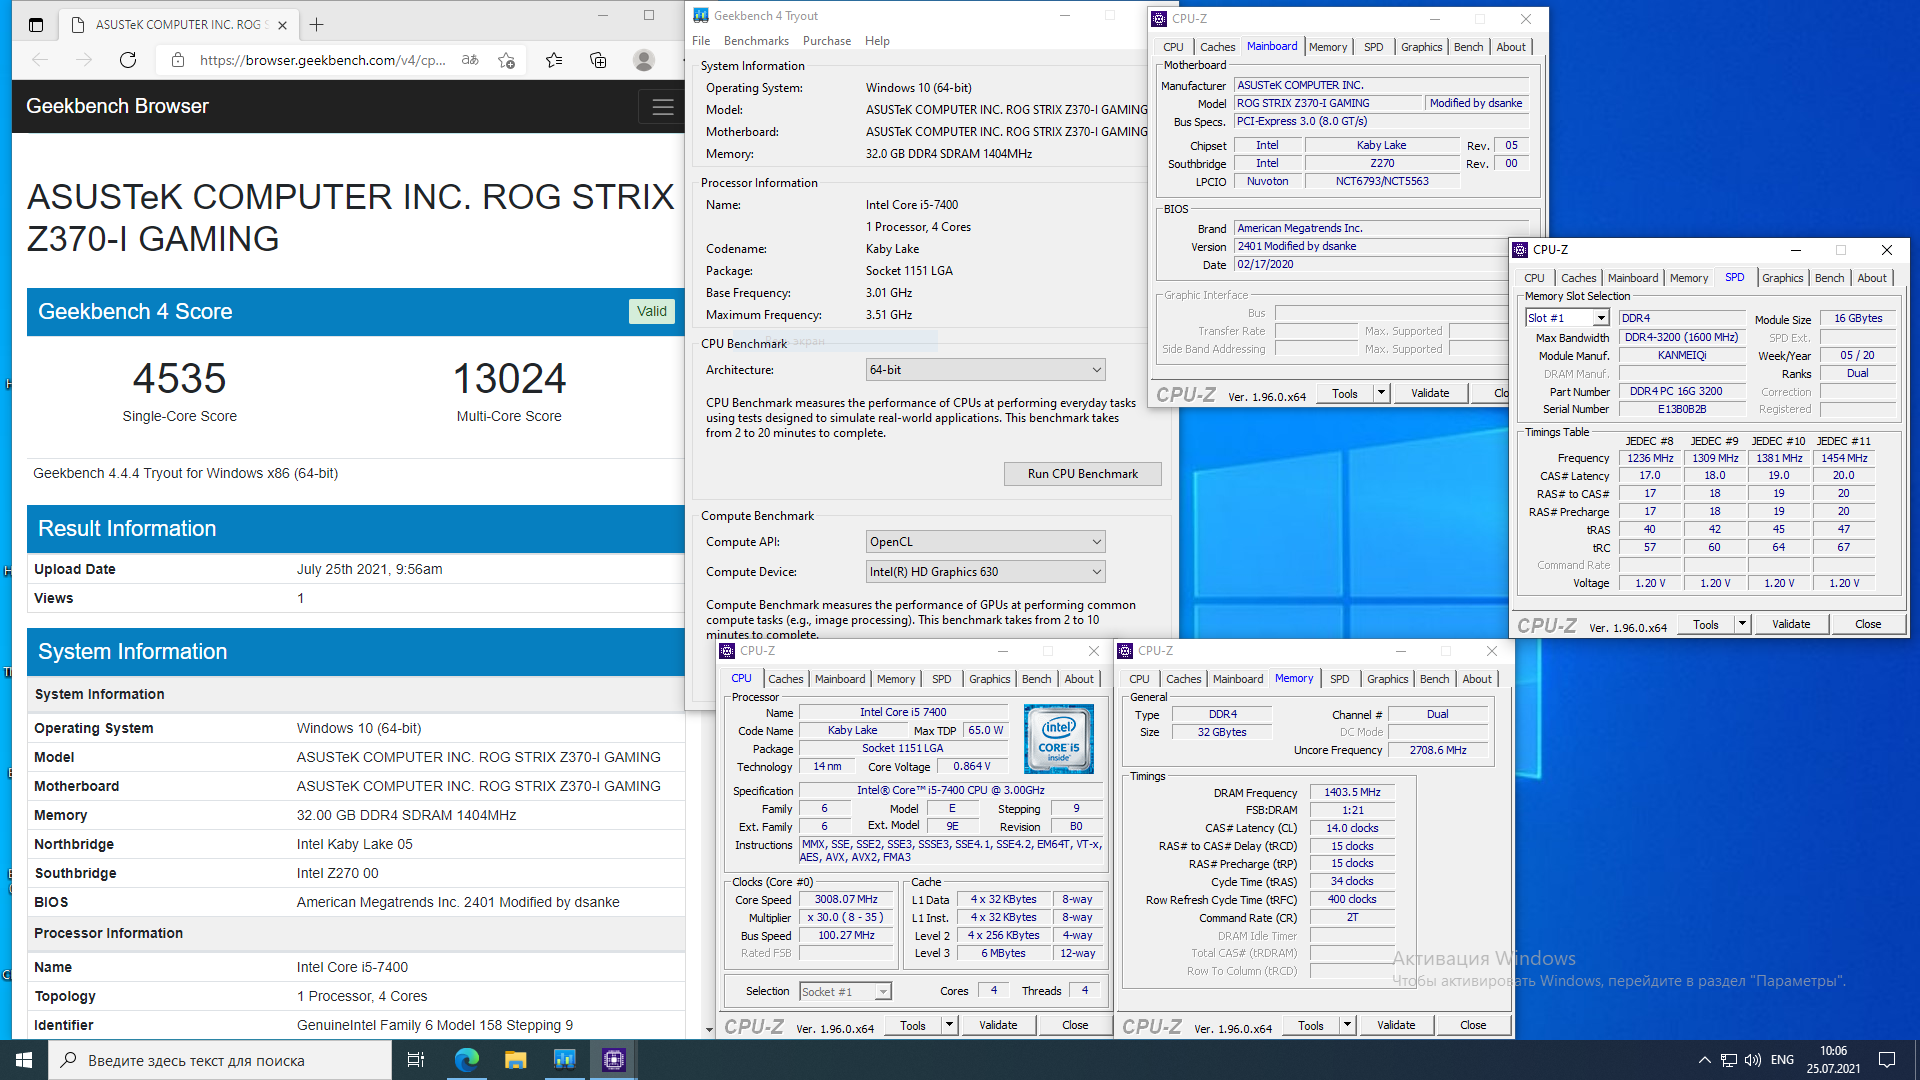This screenshot has width=1920, height=1080.
Task: Open the File menu in Geekbench
Action: pyautogui.click(x=701, y=41)
